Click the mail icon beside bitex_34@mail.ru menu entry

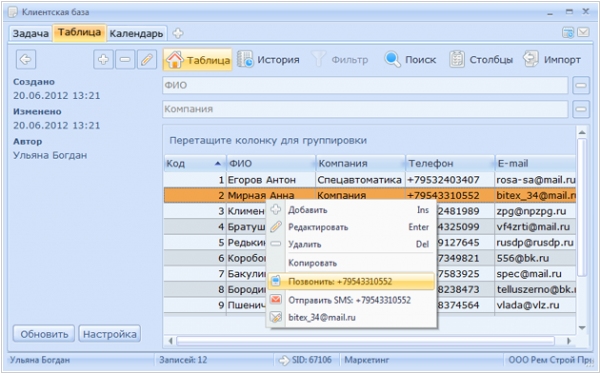tap(276, 317)
